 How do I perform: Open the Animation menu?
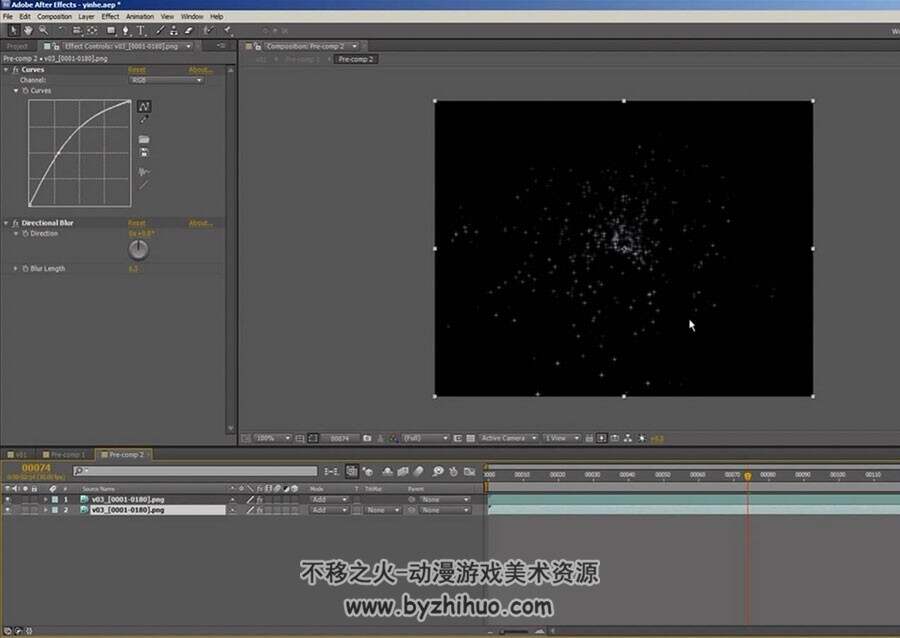pyautogui.click(x=140, y=17)
